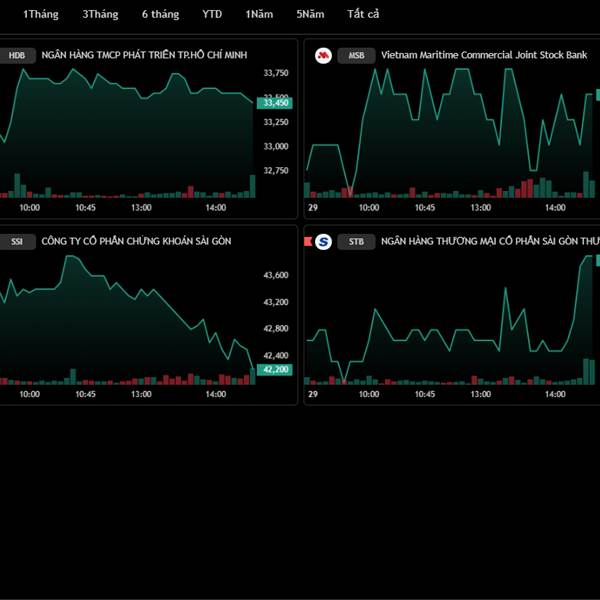Click the MSB bank logo icon
This screenshot has width=600, height=600.
[x=323, y=55]
